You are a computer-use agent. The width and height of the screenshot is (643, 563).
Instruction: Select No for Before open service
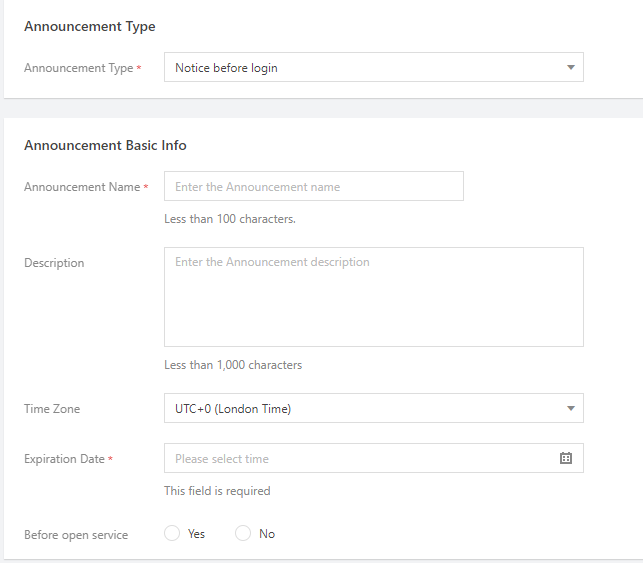(243, 533)
